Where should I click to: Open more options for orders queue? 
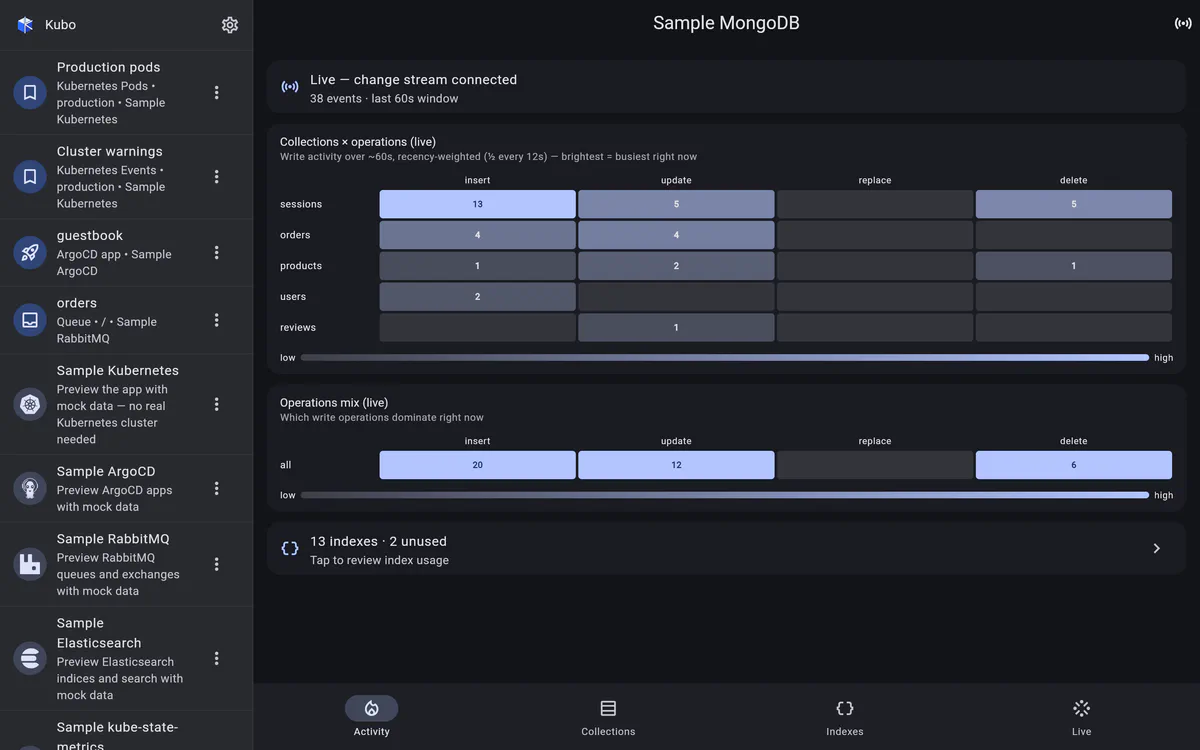coord(216,320)
